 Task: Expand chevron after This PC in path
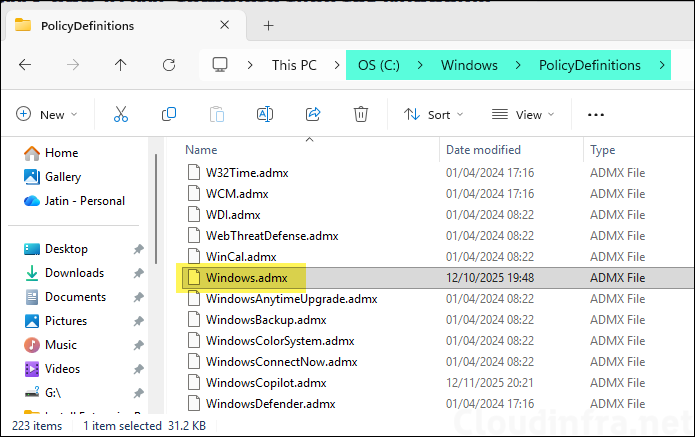tap(337, 65)
